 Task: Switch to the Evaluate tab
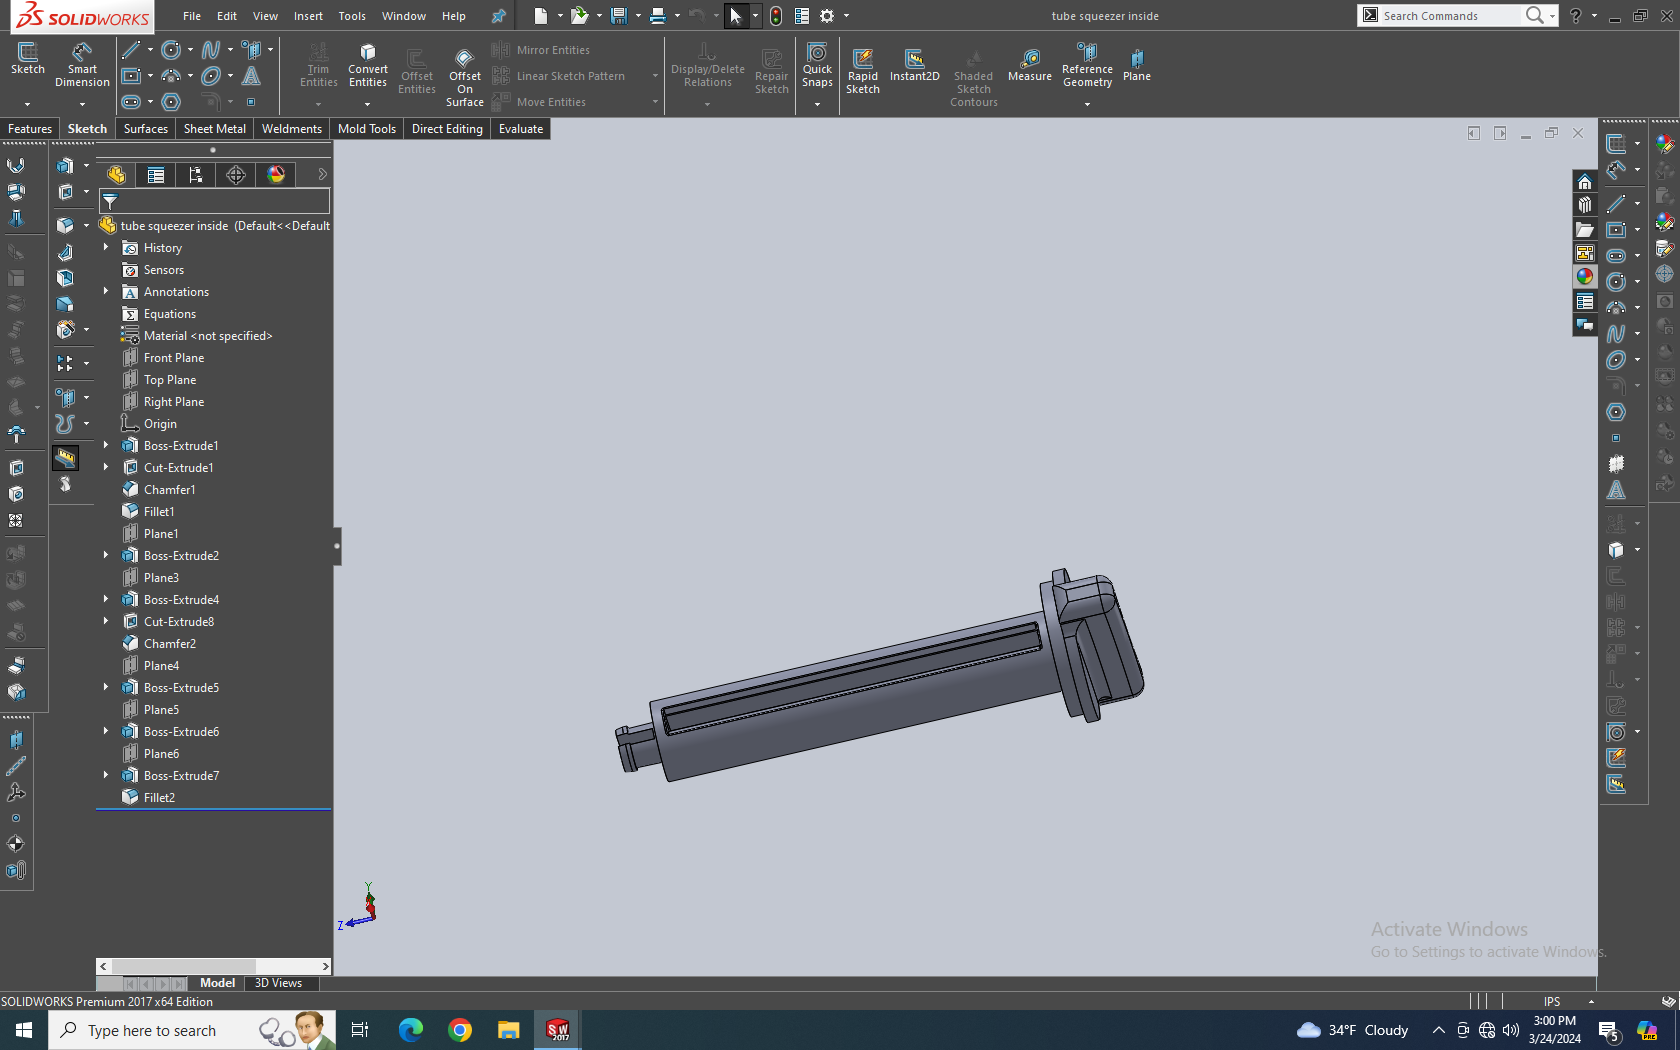[x=521, y=129]
